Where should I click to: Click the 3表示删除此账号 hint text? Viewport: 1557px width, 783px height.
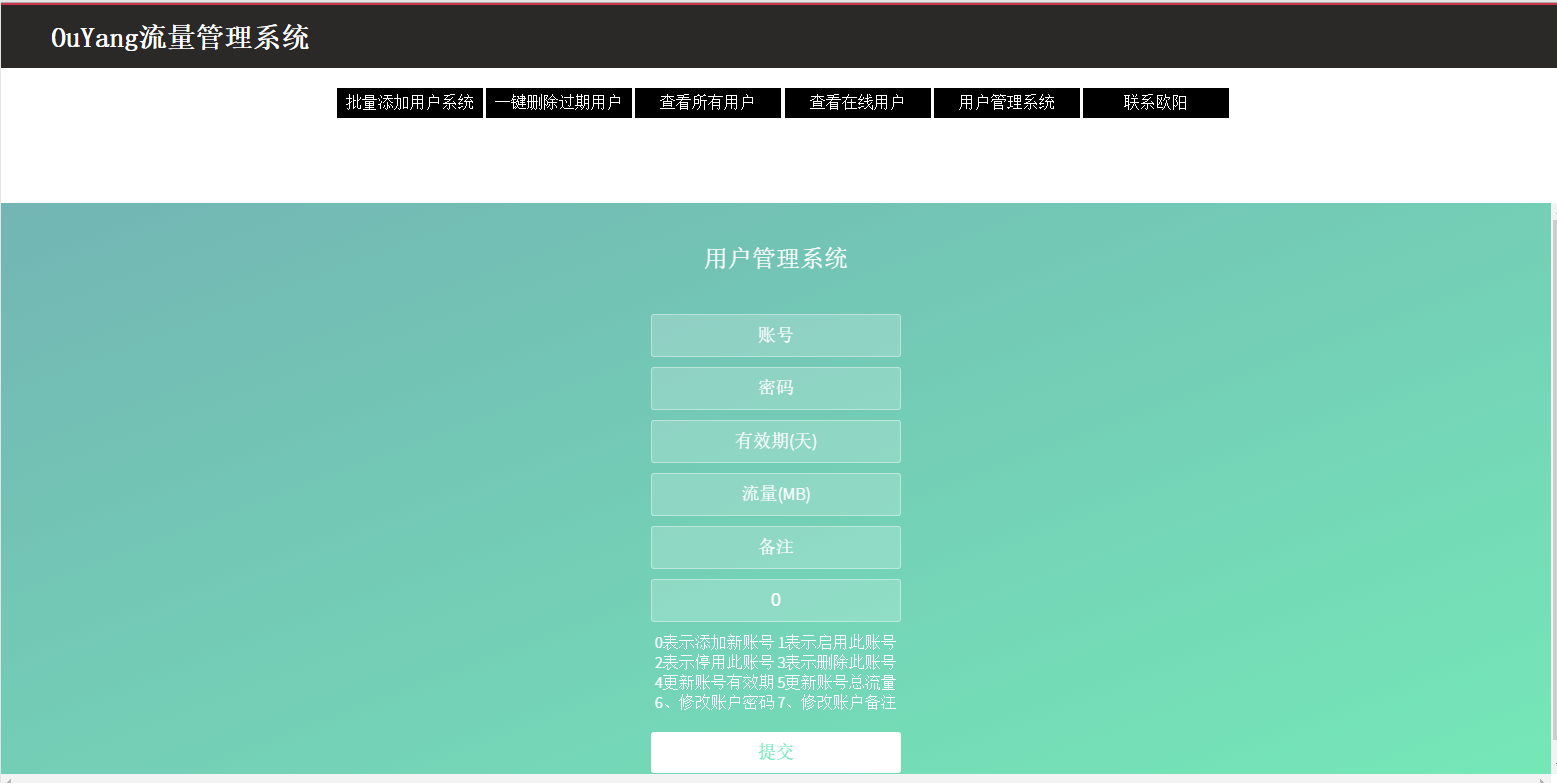836,662
